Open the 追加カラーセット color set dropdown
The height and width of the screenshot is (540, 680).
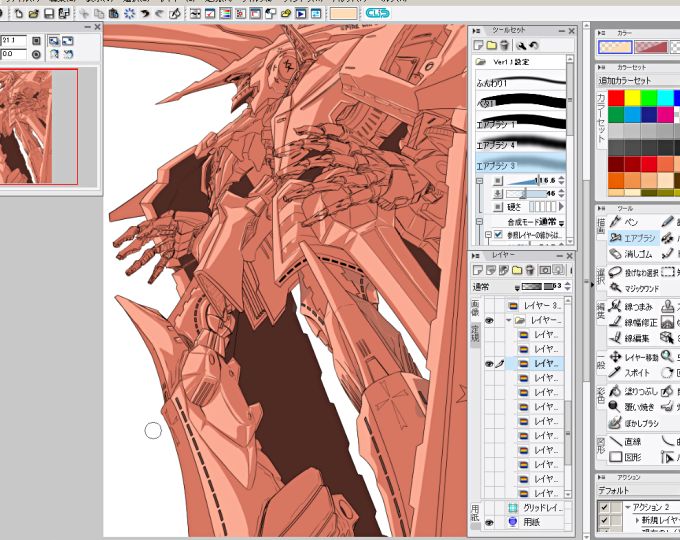[638, 81]
